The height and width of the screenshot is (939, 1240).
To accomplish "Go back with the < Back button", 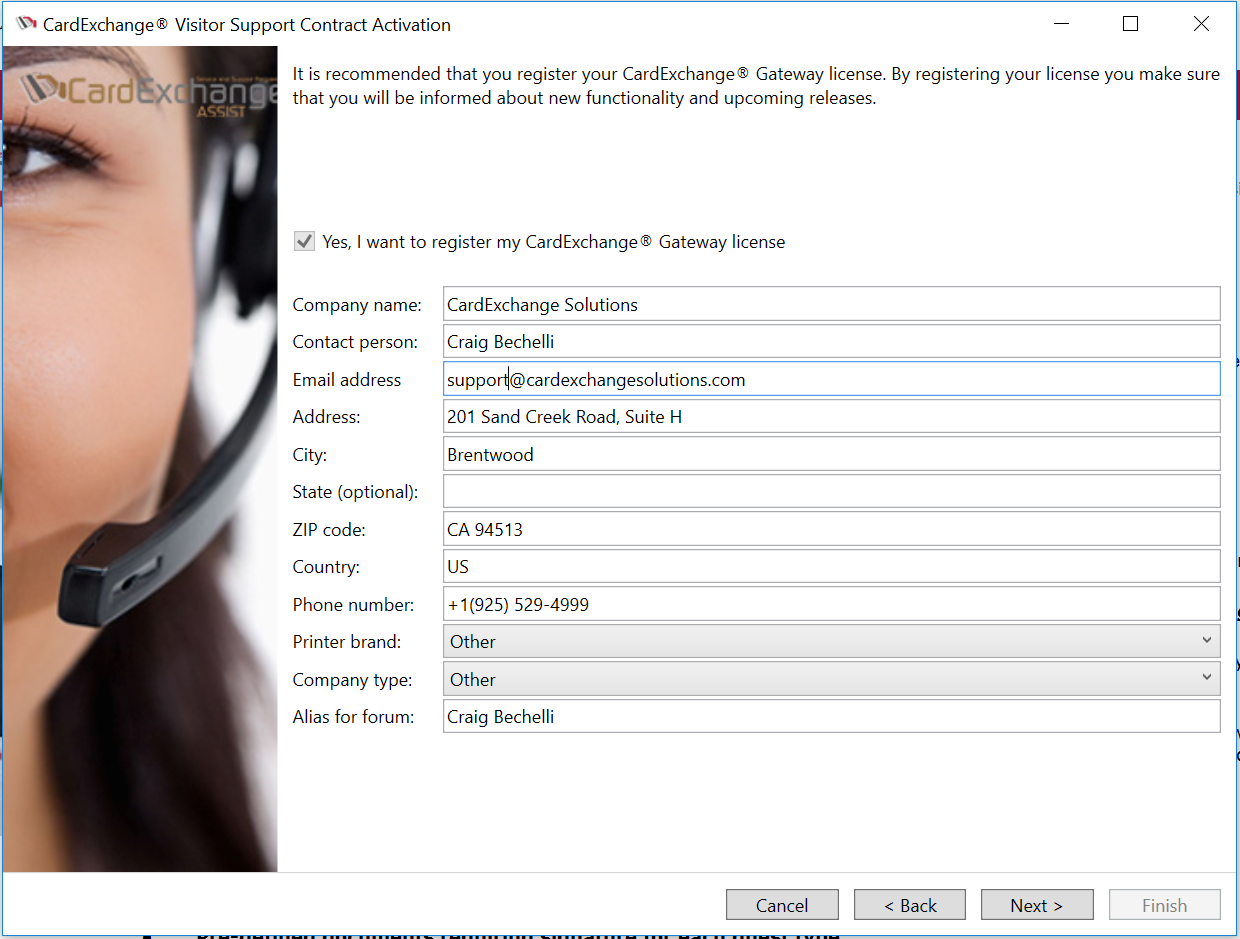I will pos(910,905).
